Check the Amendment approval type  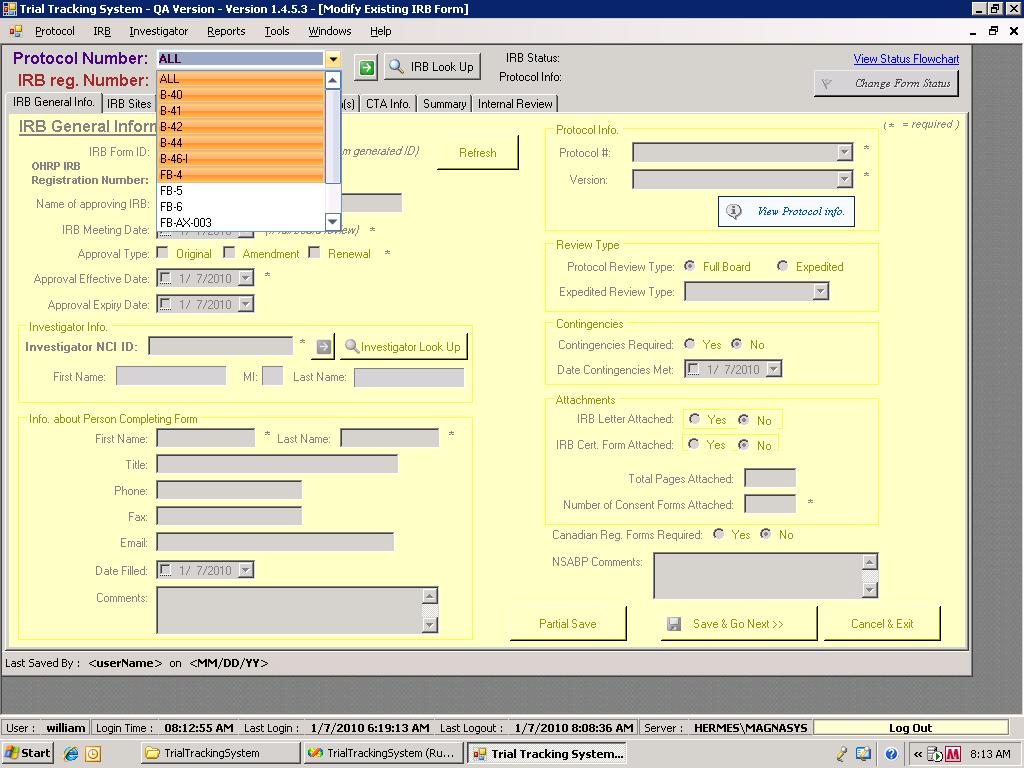click(x=229, y=253)
